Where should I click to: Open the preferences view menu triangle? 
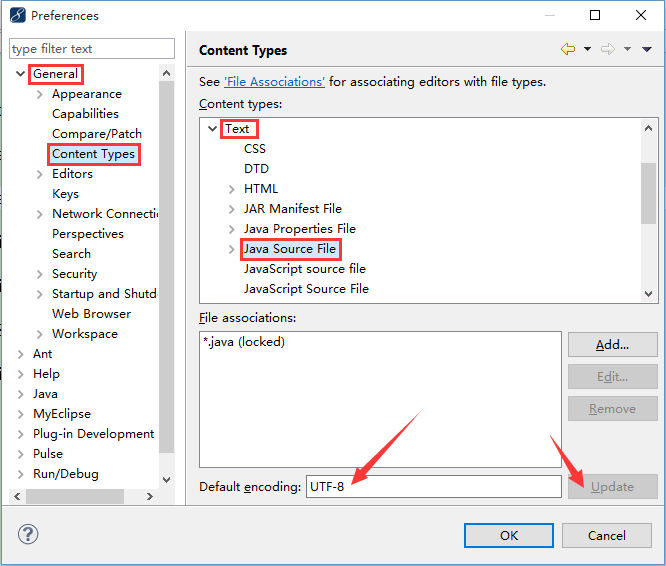tap(646, 49)
